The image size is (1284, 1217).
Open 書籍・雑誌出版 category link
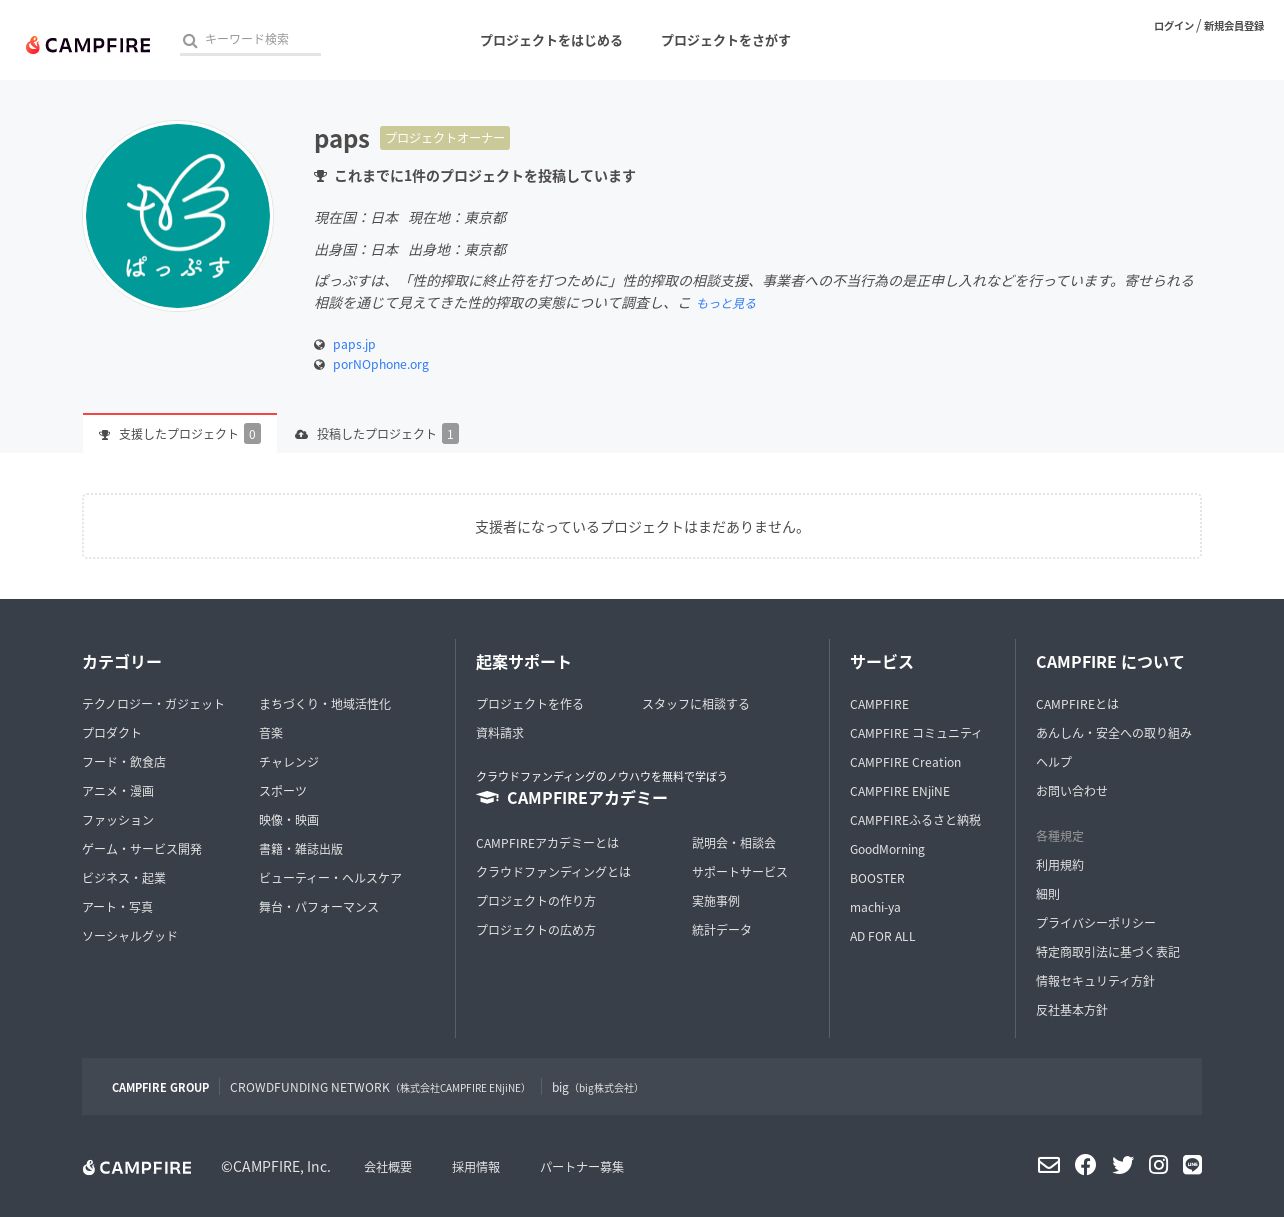301,849
